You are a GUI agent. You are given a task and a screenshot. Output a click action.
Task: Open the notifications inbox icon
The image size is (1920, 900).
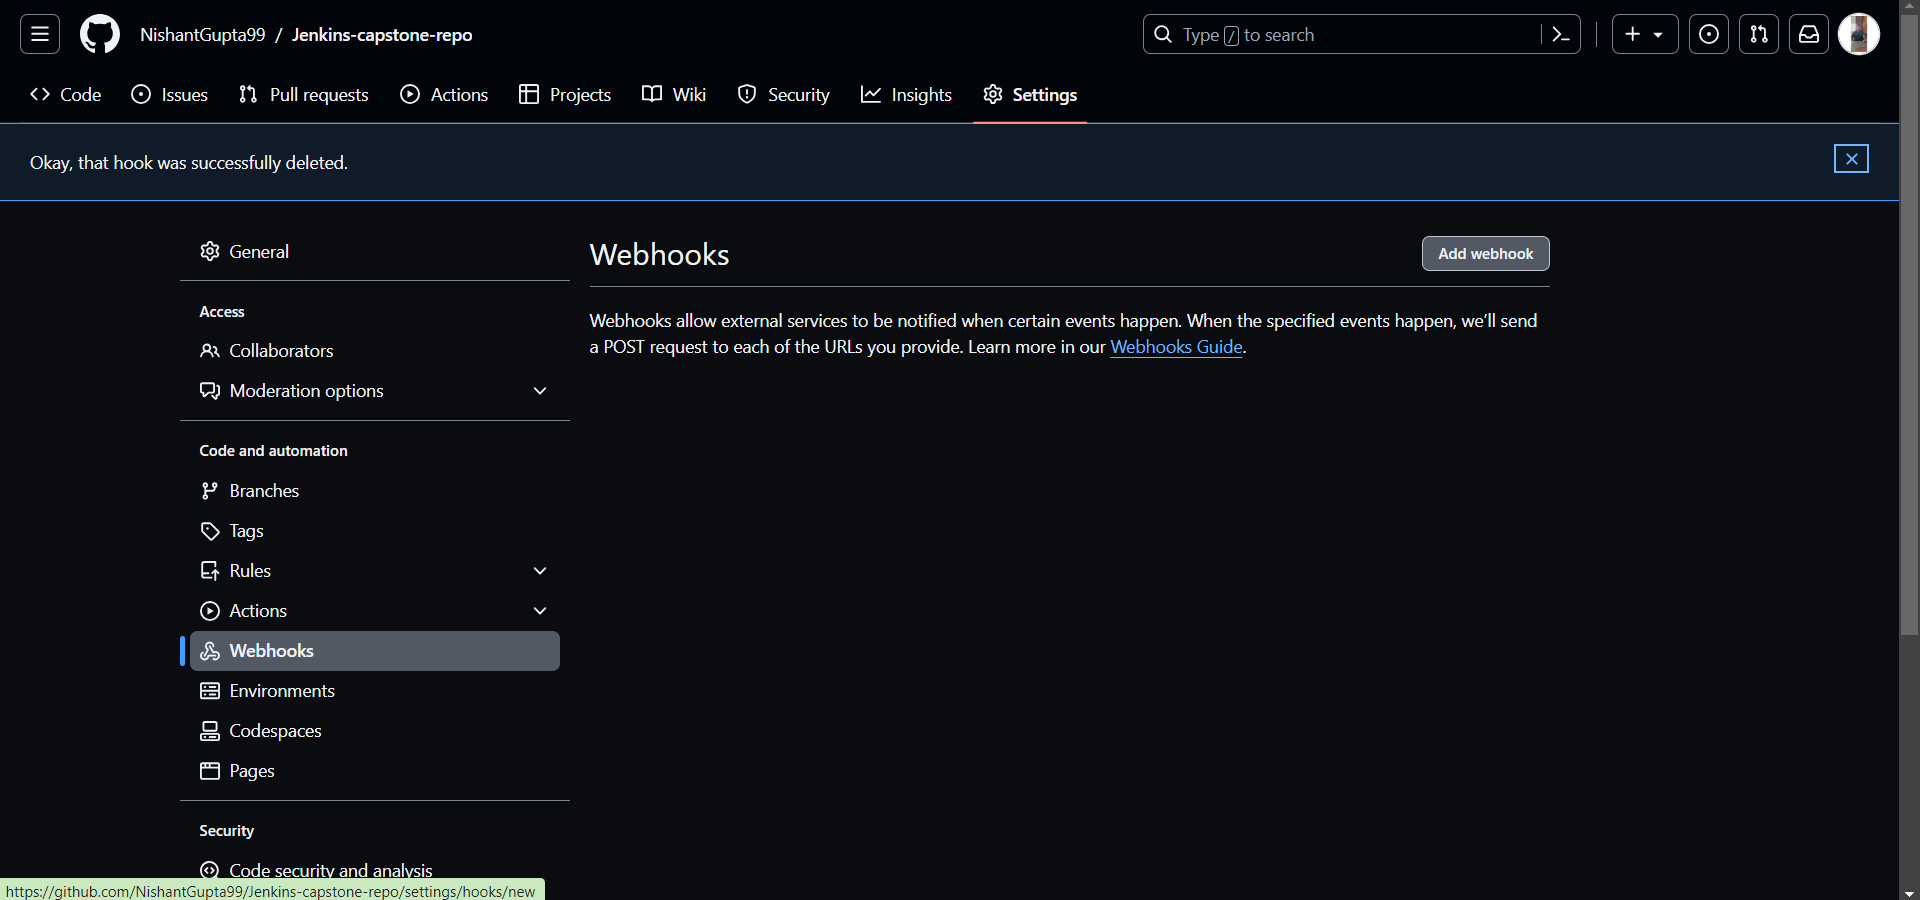click(1808, 35)
